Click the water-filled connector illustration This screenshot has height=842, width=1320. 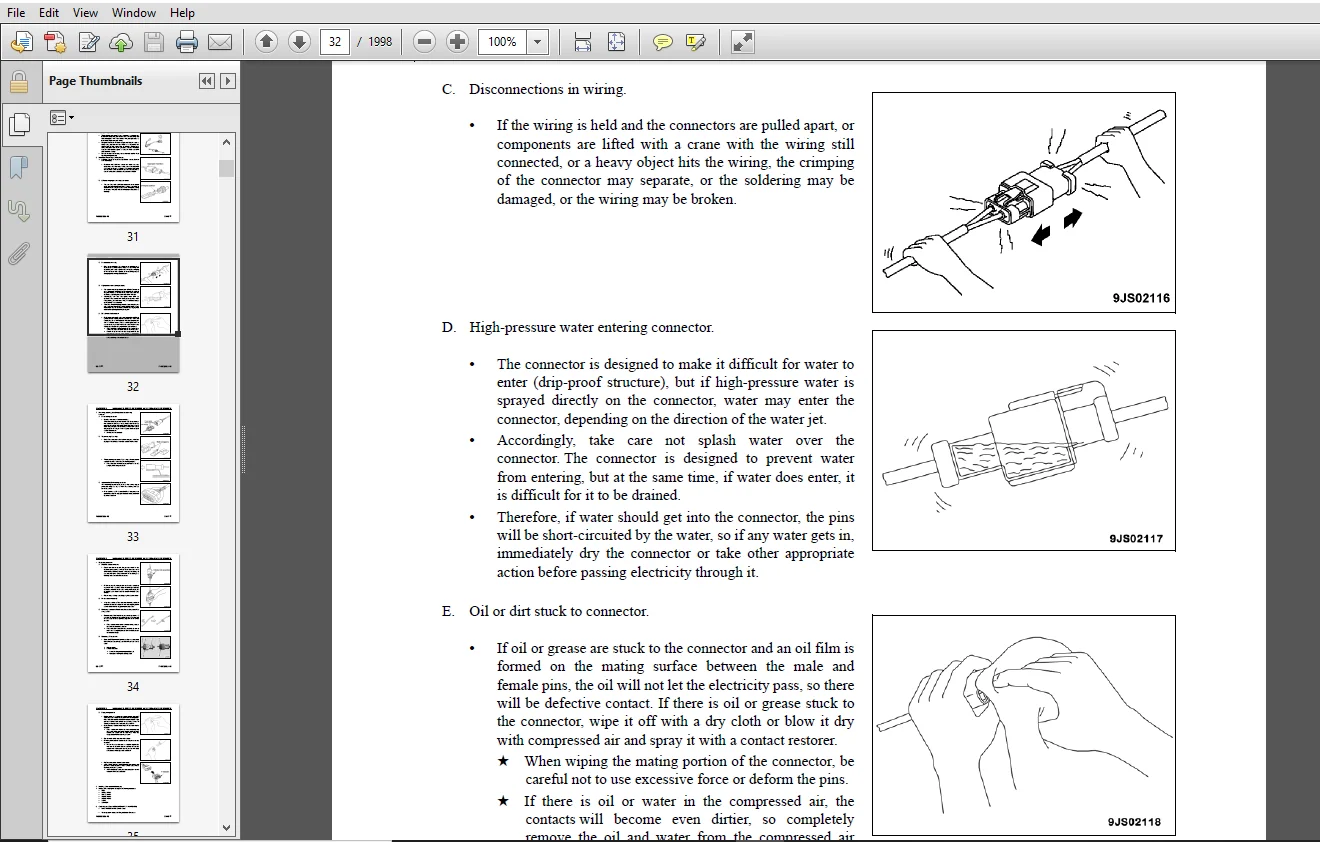coord(1024,440)
